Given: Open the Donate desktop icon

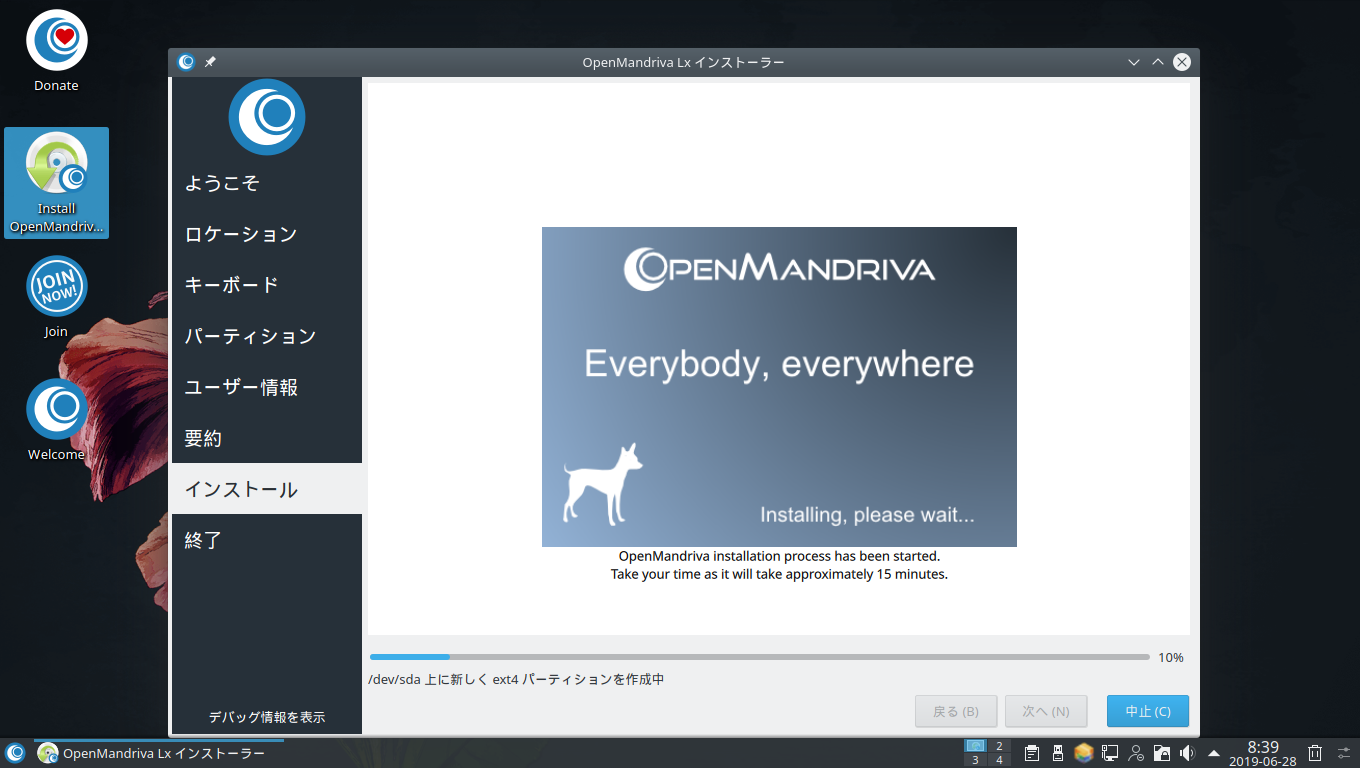Looking at the screenshot, I should tap(56, 52).
